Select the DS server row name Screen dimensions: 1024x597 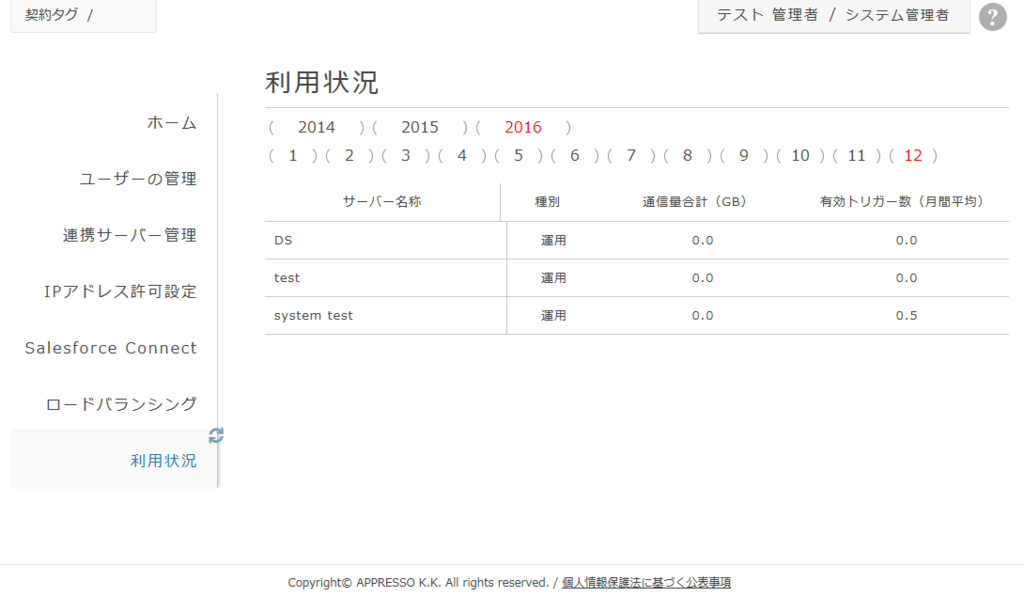click(283, 240)
